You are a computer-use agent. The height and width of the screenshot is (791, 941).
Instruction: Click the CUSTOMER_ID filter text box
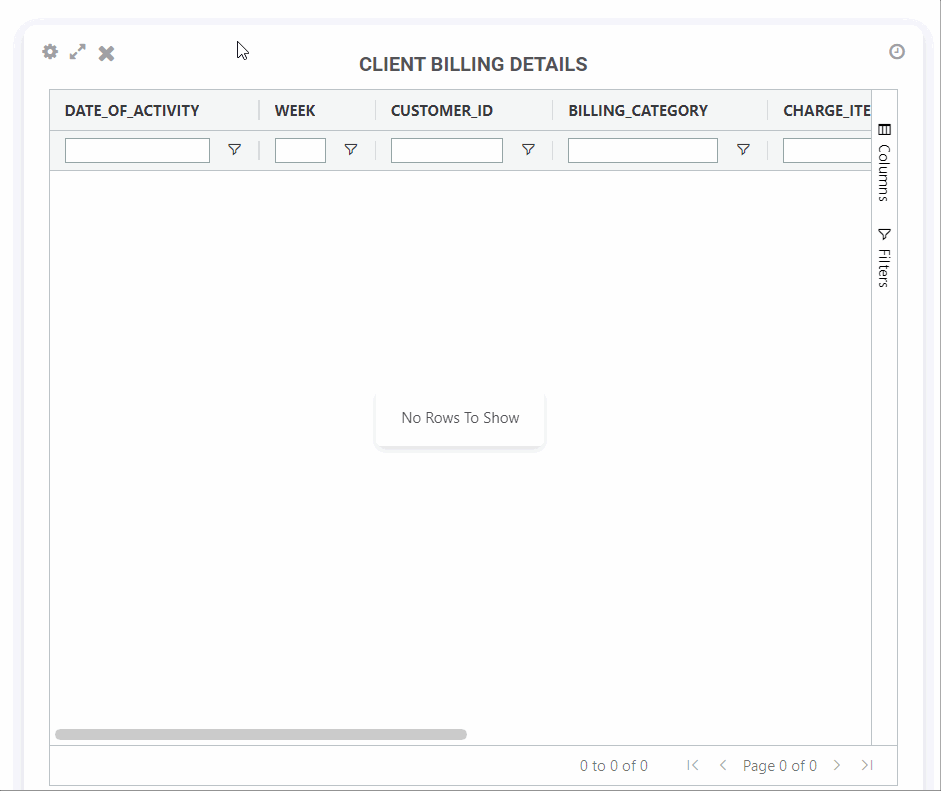(x=446, y=150)
